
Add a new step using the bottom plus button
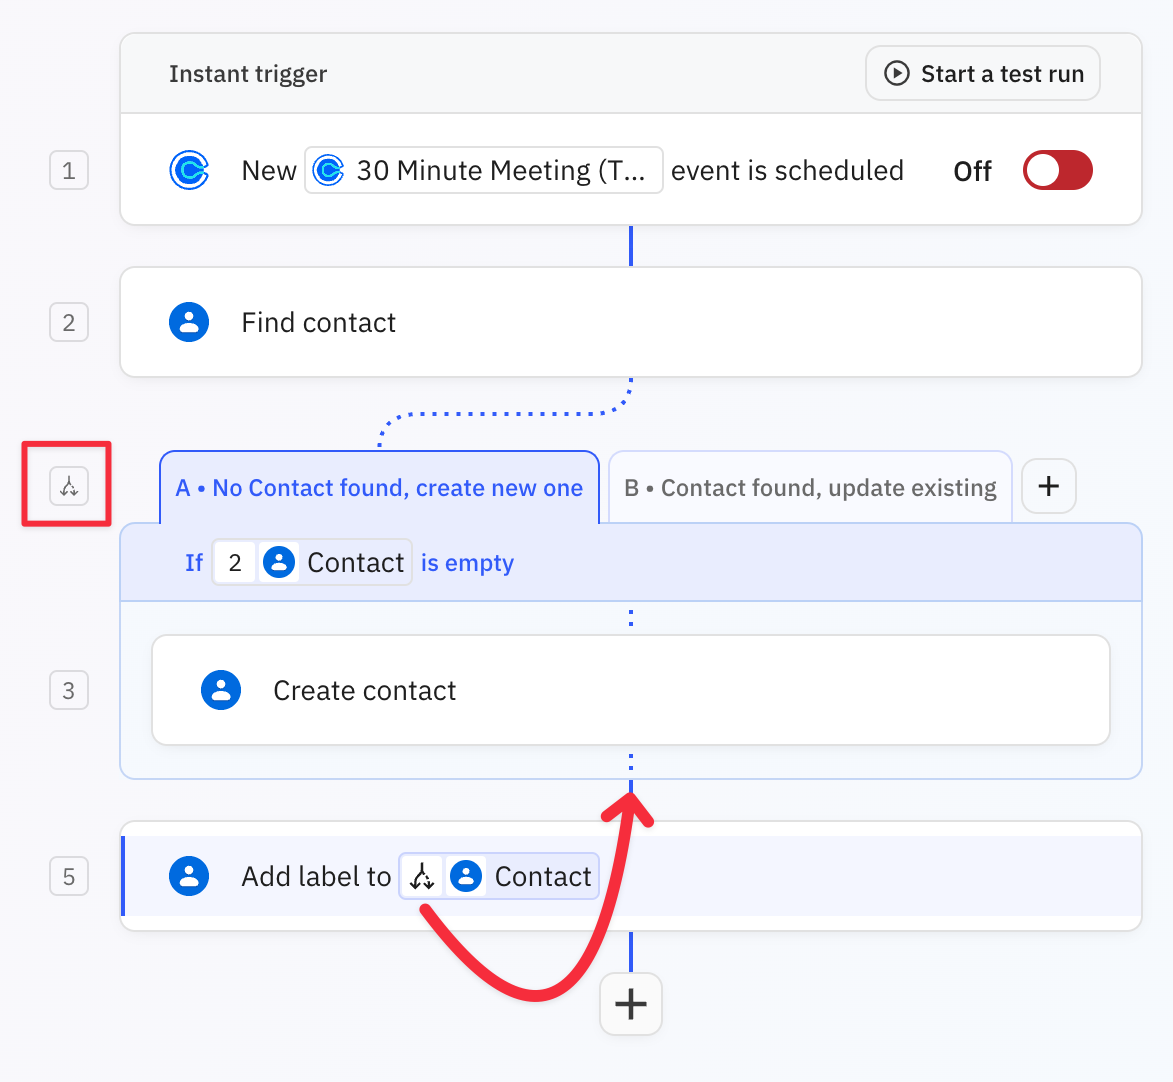click(630, 1004)
